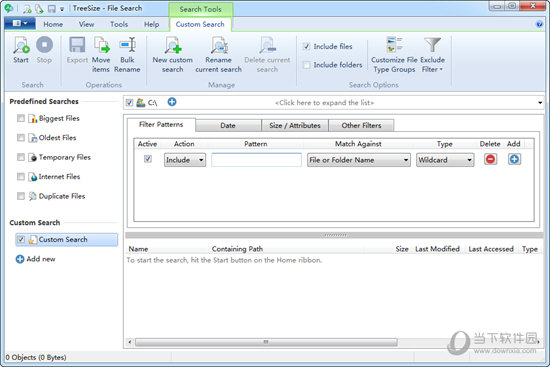
Task: Enable the Oldest Files search checkbox
Action: click(21, 138)
